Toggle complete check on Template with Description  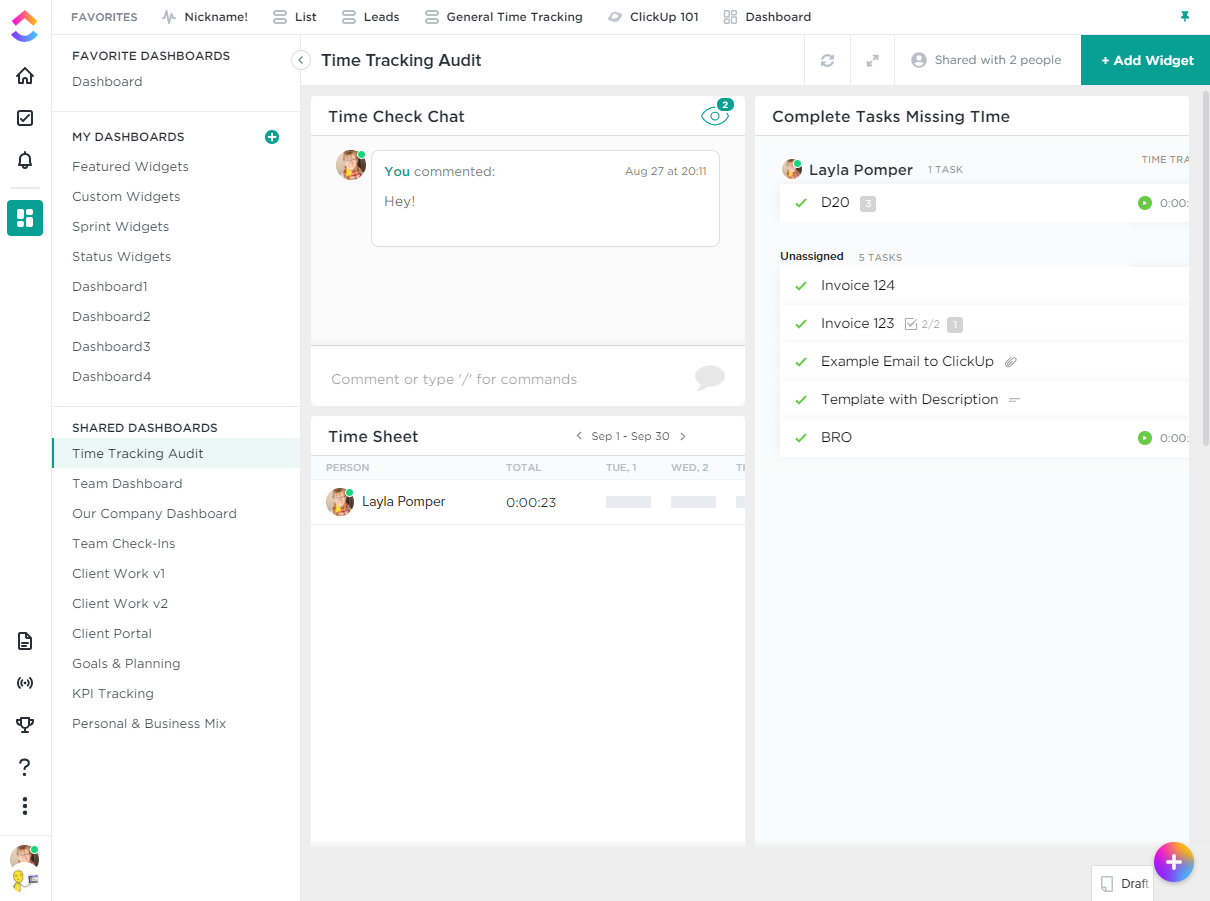[800, 400]
